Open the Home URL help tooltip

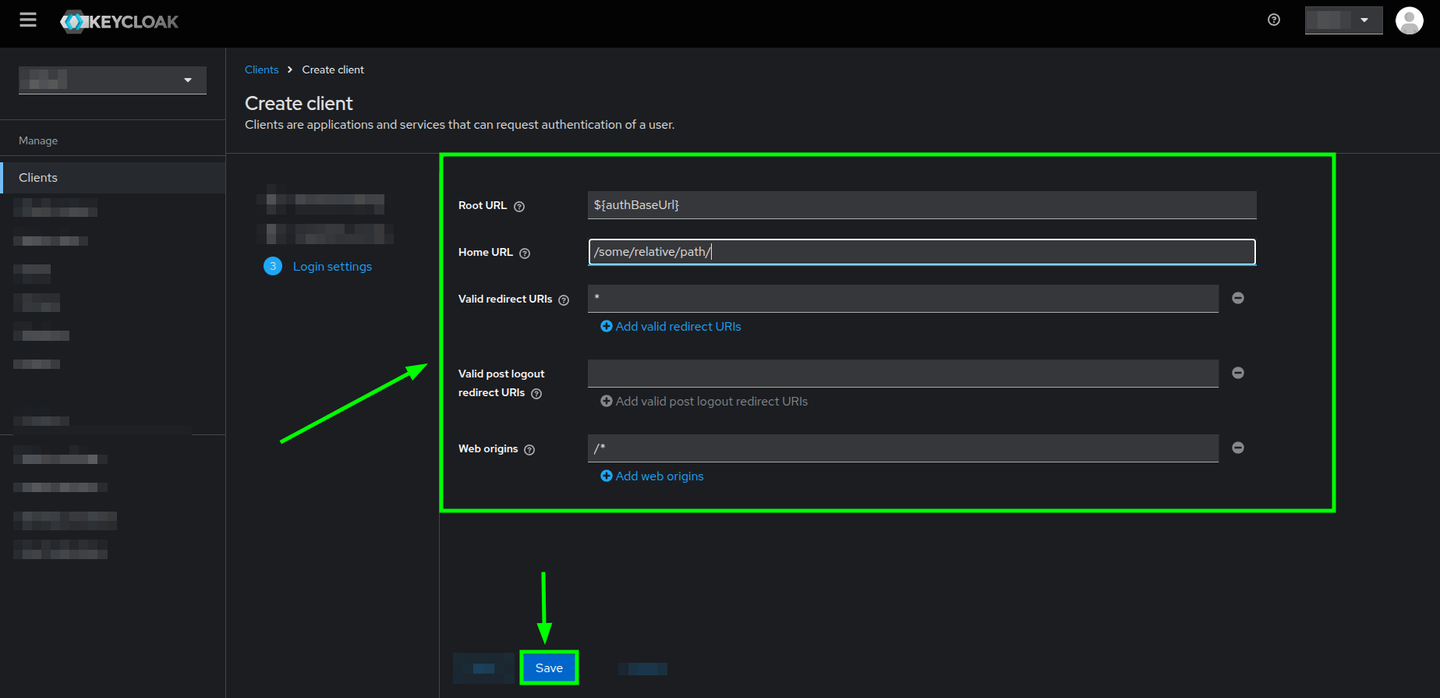[525, 252]
